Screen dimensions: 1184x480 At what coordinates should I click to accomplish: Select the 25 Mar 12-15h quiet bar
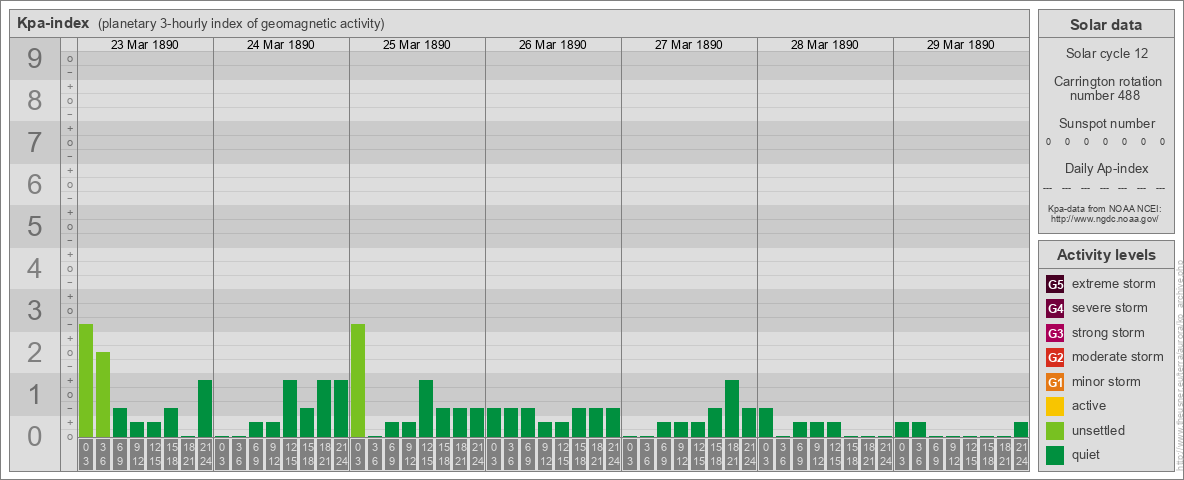point(426,408)
